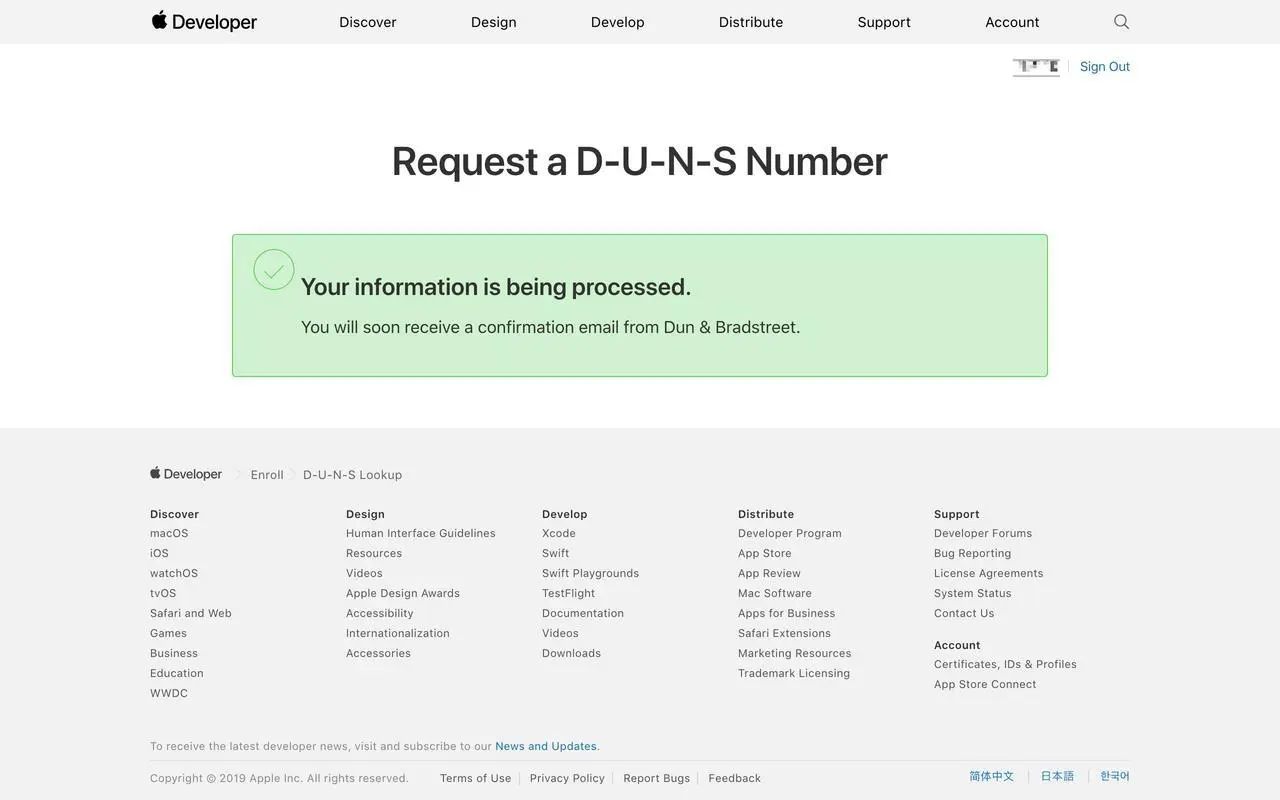Open iOS footer link
This screenshot has width=1280, height=800.
(x=159, y=553)
